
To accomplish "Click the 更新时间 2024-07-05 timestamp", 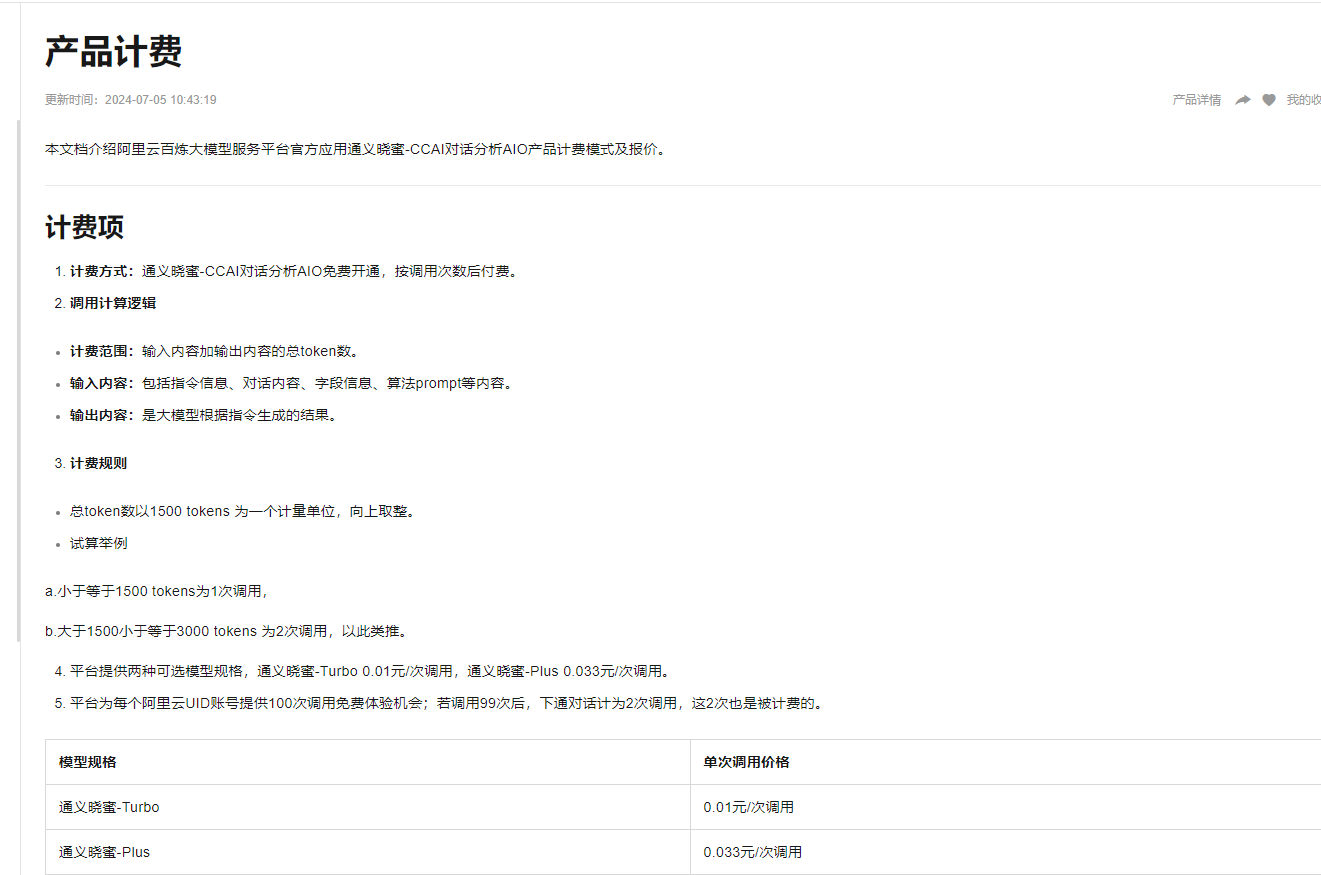I will 131,100.
